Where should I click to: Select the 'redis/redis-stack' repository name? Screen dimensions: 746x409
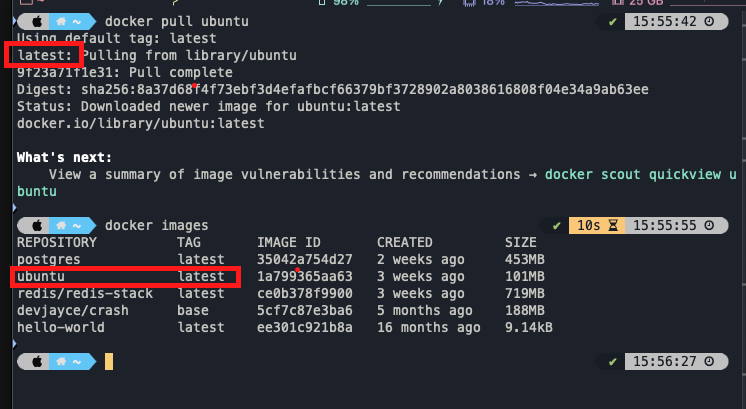(85, 293)
